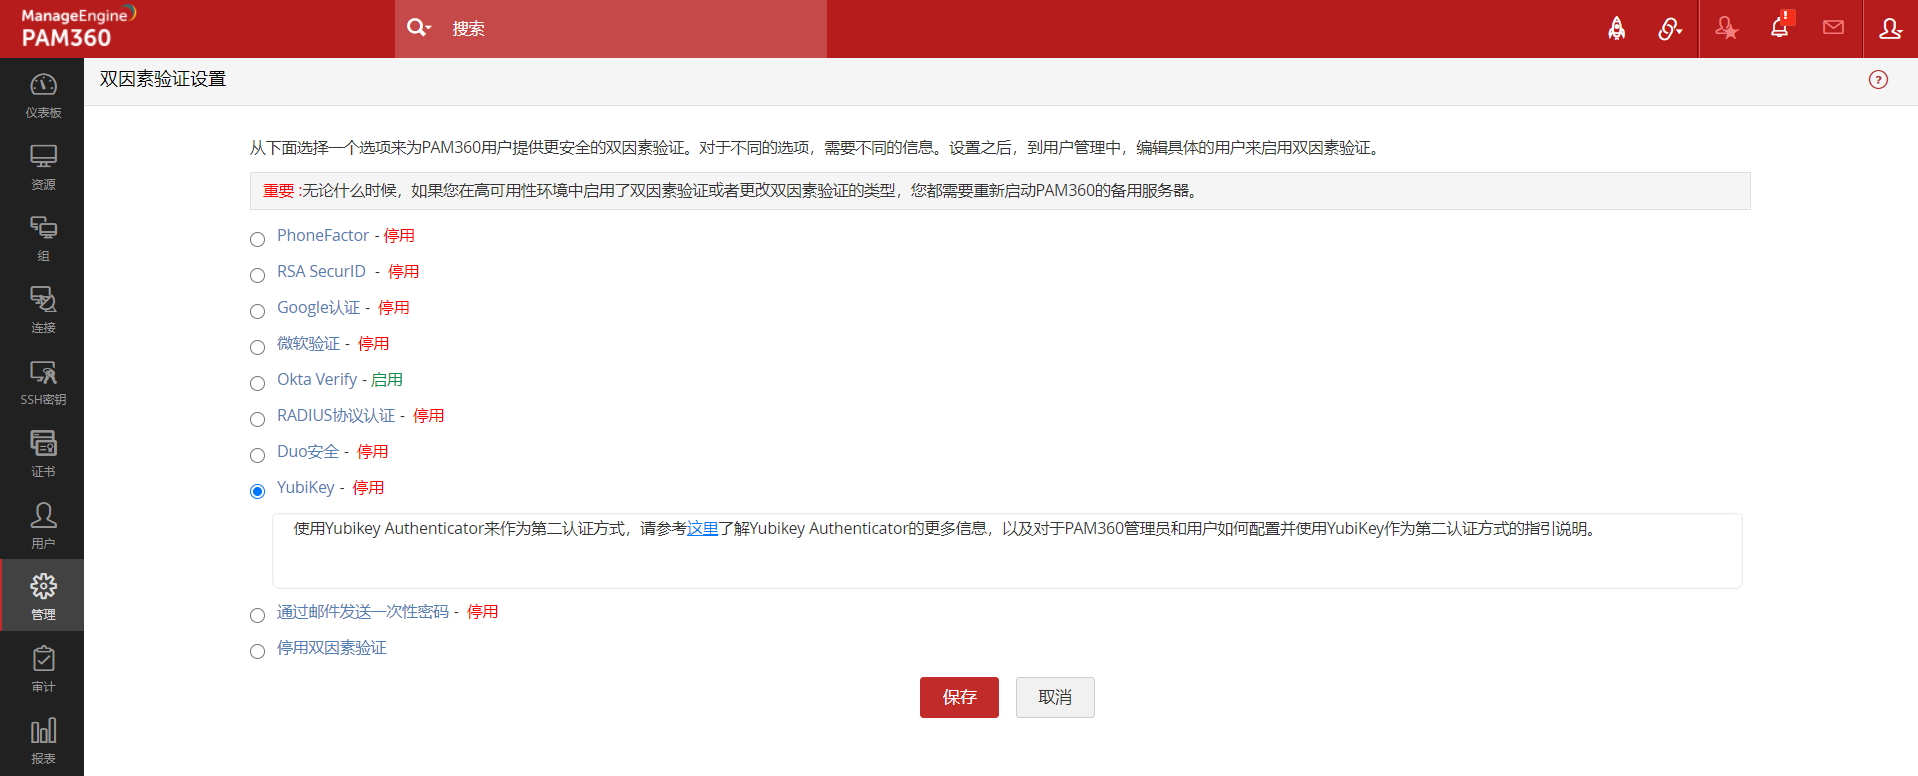Select the 微软验证 radio button
The width and height of the screenshot is (1918, 776).
tap(257, 347)
